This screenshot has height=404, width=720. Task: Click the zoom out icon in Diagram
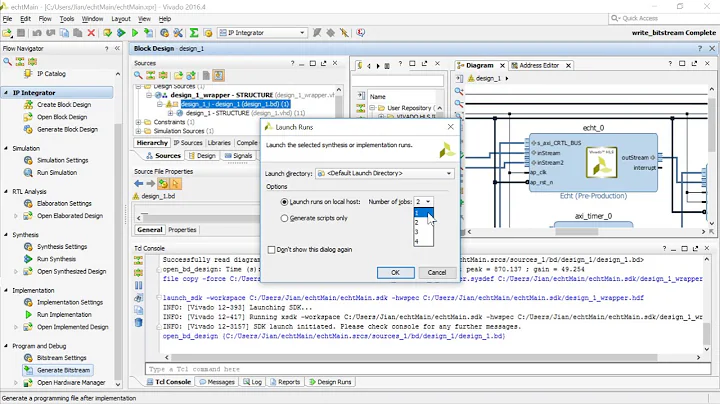click(x=459, y=103)
